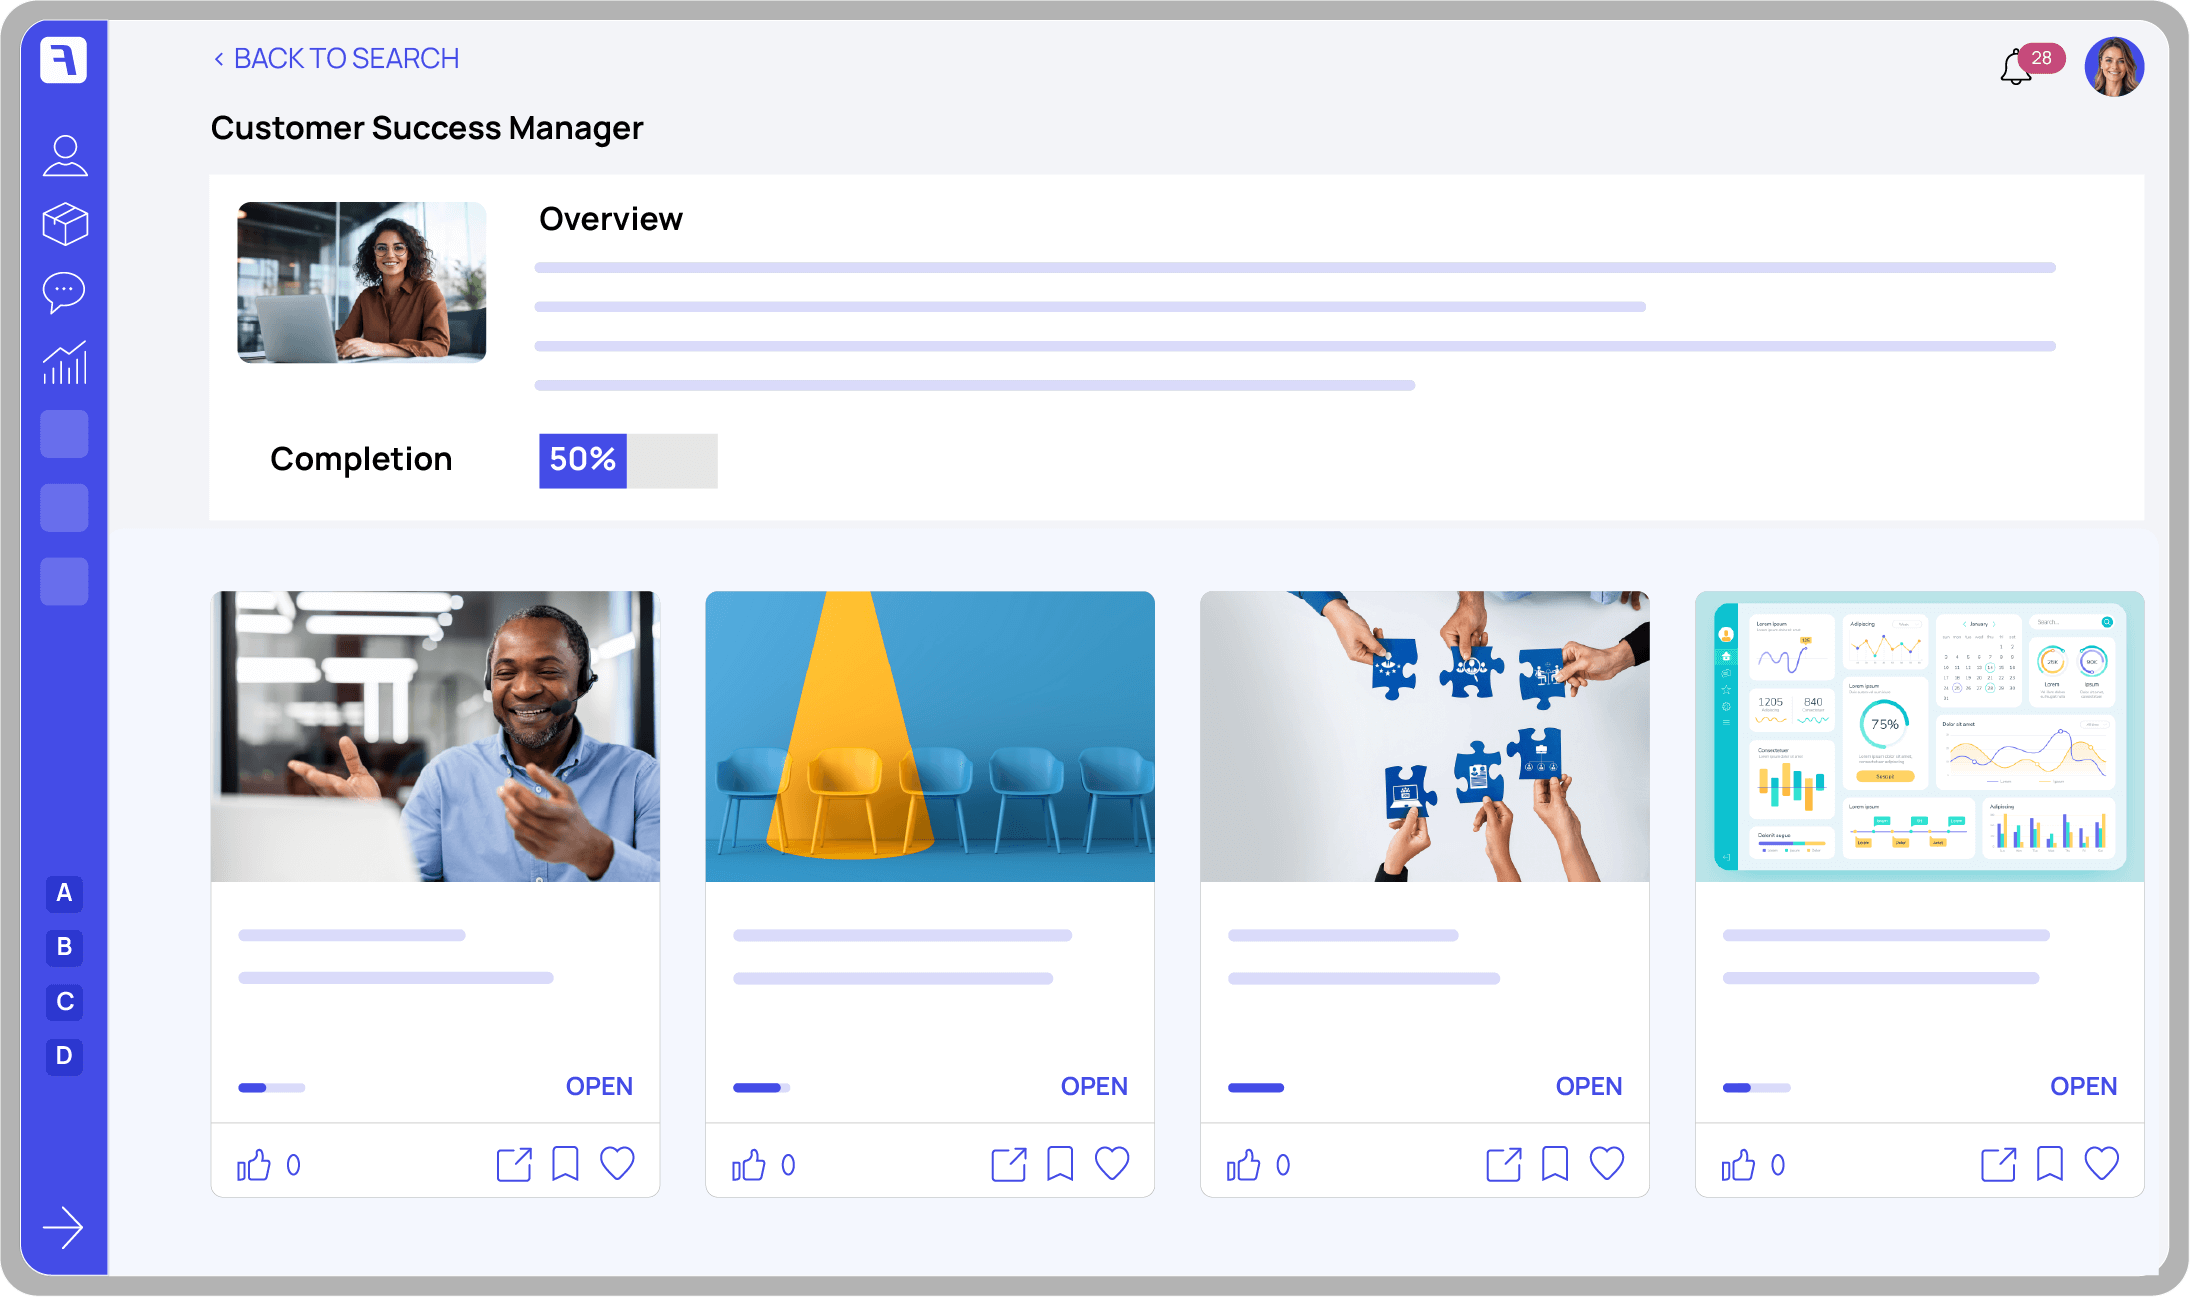Click OPEN on the yellow chair card
The height and width of the screenshot is (1297, 2190).
[x=1093, y=1086]
